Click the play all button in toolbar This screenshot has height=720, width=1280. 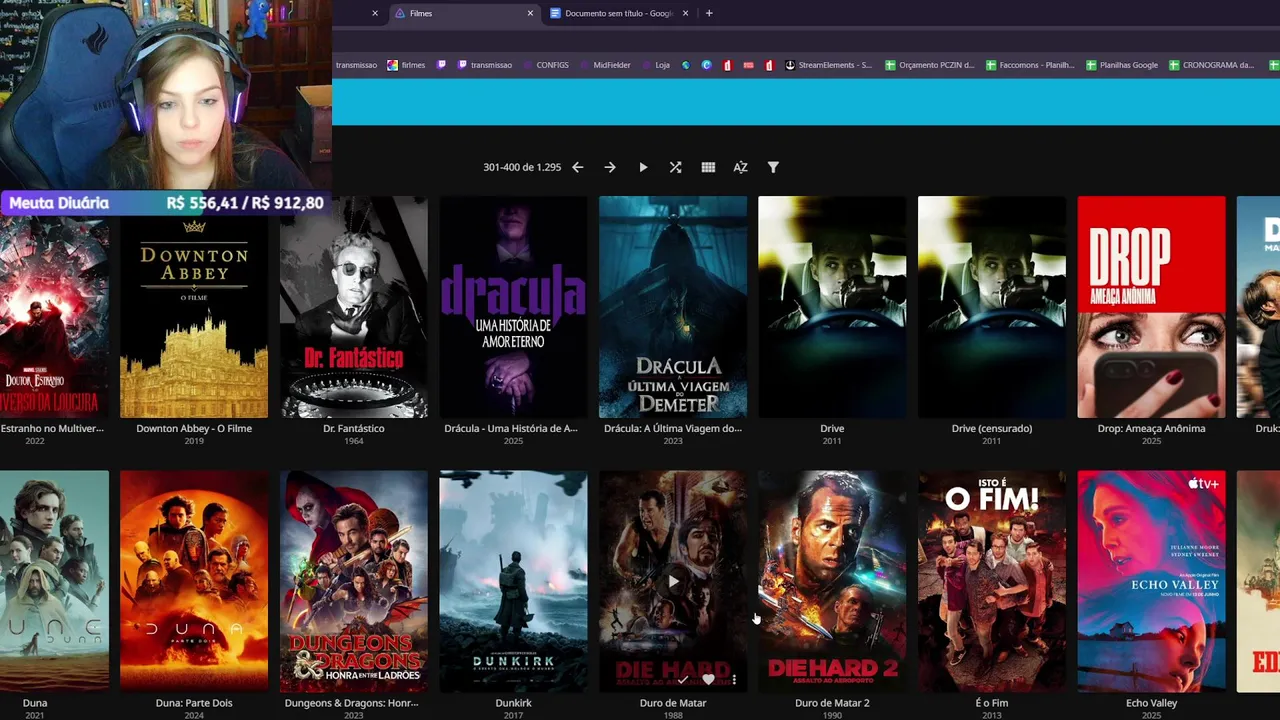pyautogui.click(x=643, y=167)
